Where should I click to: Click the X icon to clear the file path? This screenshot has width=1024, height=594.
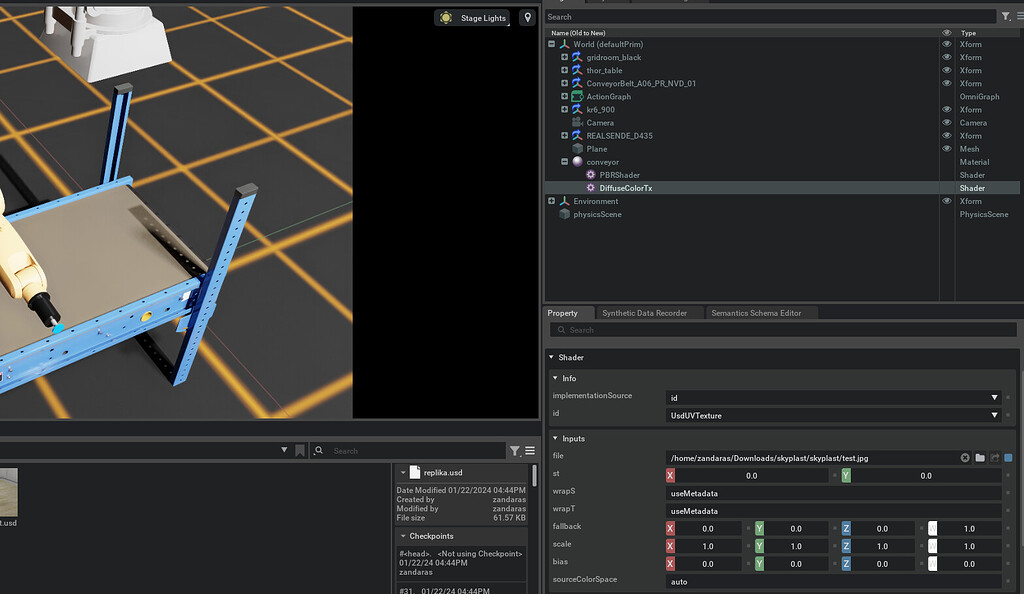coord(963,455)
